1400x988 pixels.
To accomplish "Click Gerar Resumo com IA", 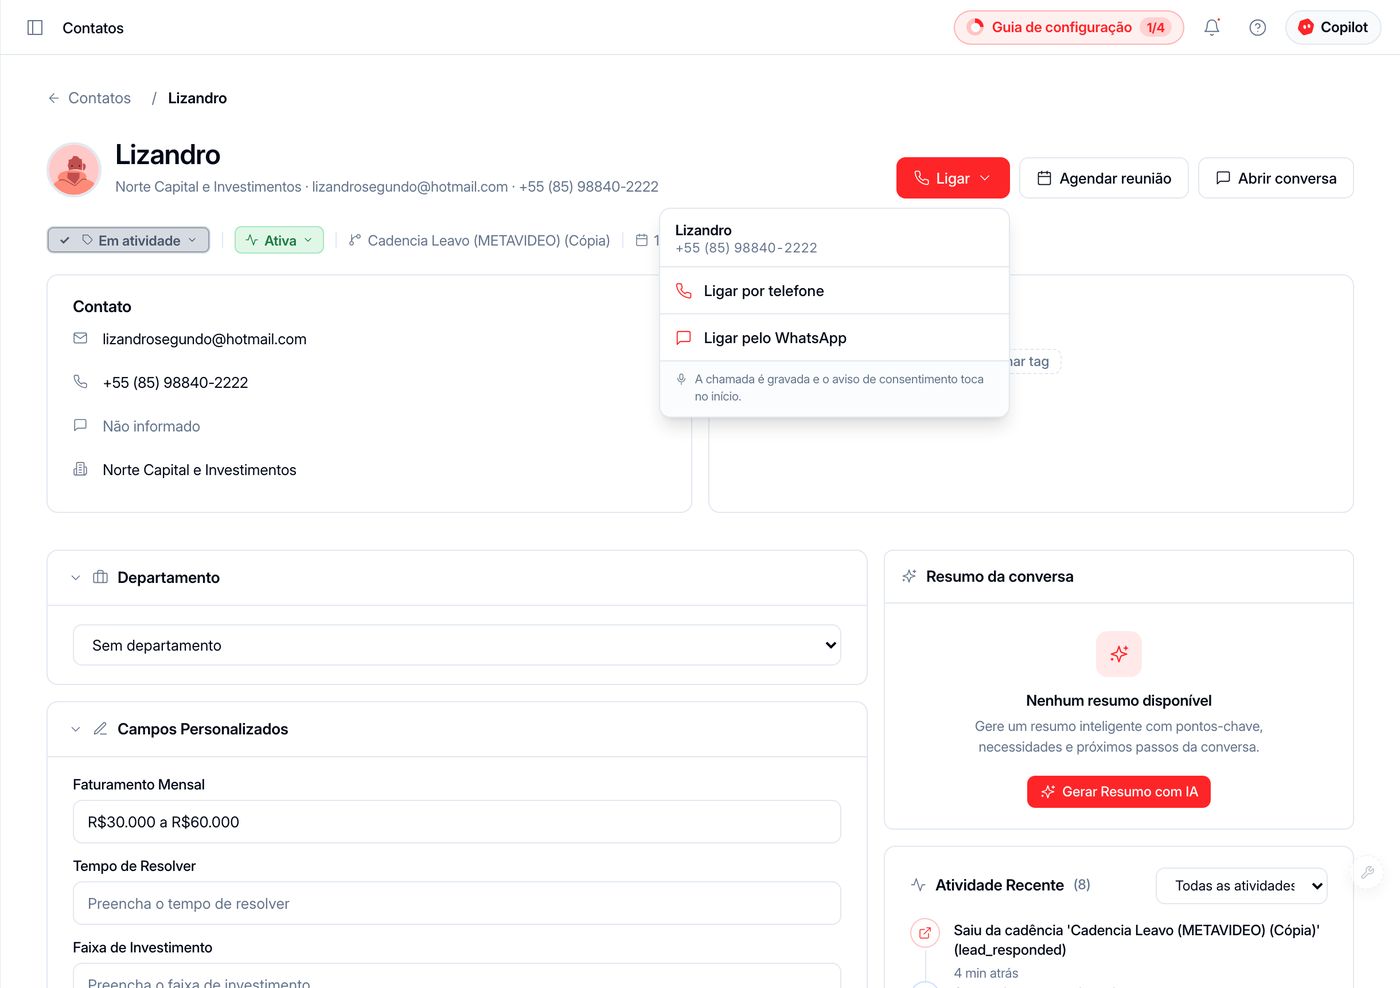I will [x=1119, y=792].
